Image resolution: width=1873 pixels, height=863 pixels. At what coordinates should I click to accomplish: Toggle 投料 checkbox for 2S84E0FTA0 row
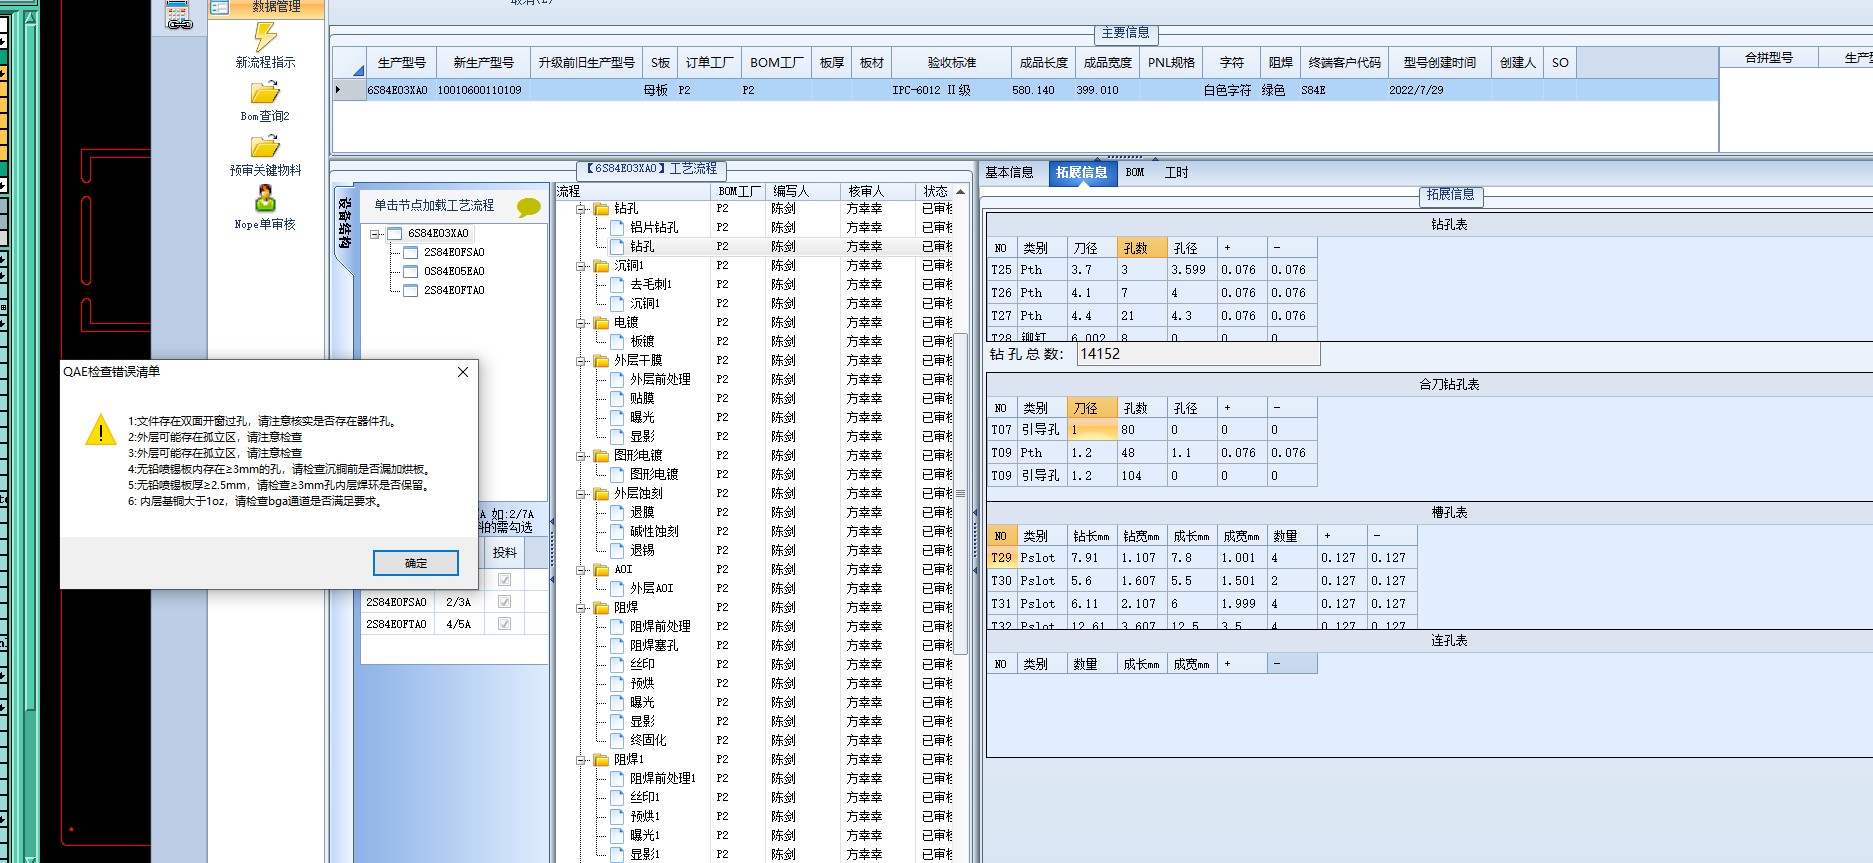[504, 624]
